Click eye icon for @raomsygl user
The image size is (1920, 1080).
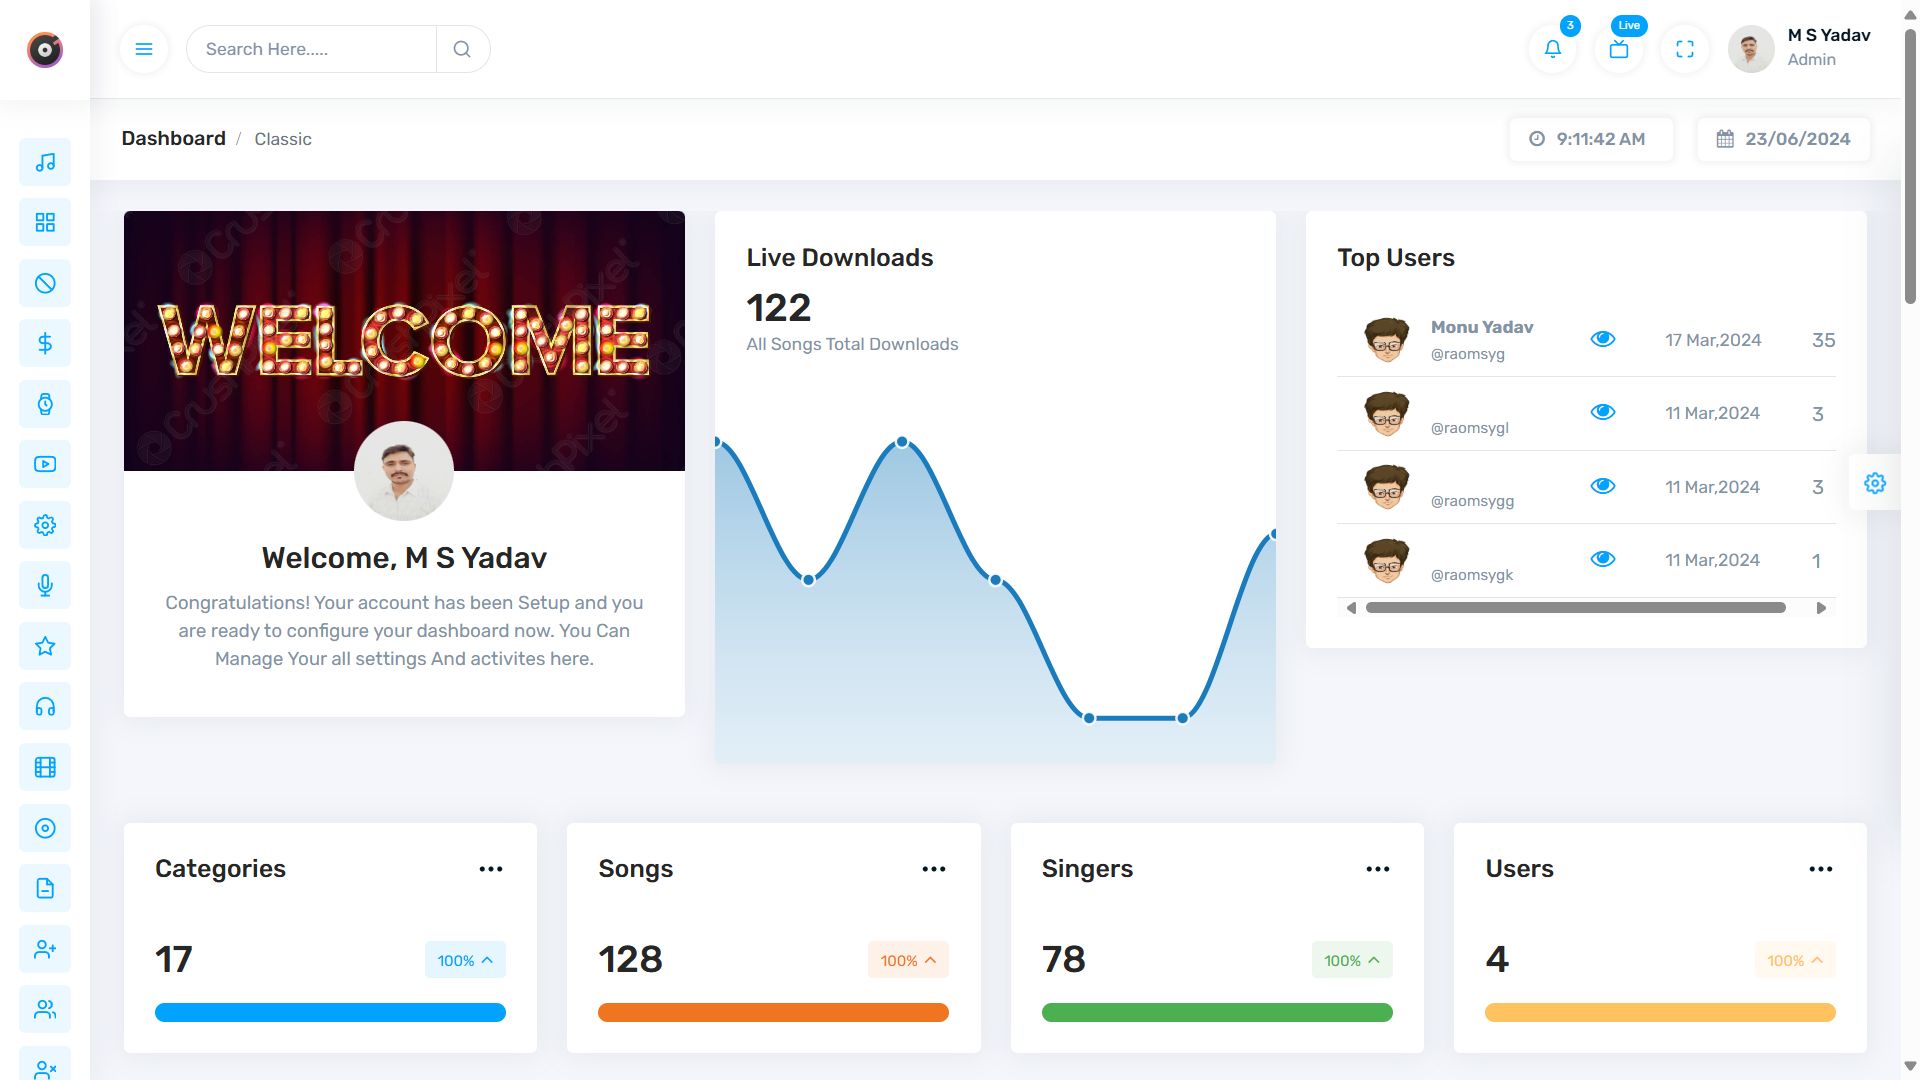click(x=1602, y=412)
